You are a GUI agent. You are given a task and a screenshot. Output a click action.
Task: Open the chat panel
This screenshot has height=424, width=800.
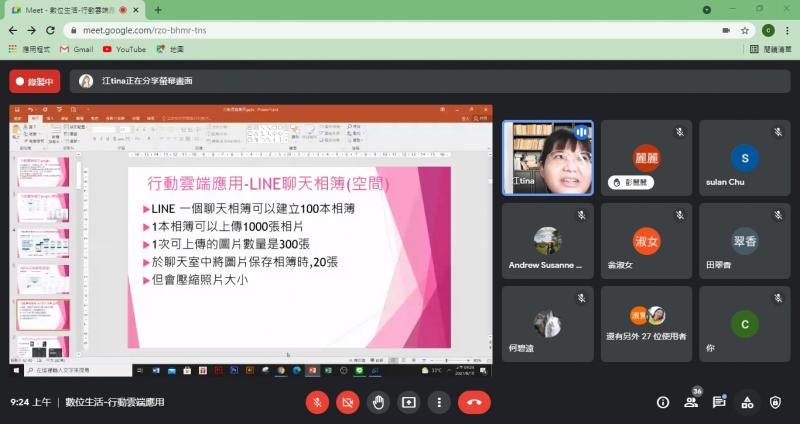719,402
